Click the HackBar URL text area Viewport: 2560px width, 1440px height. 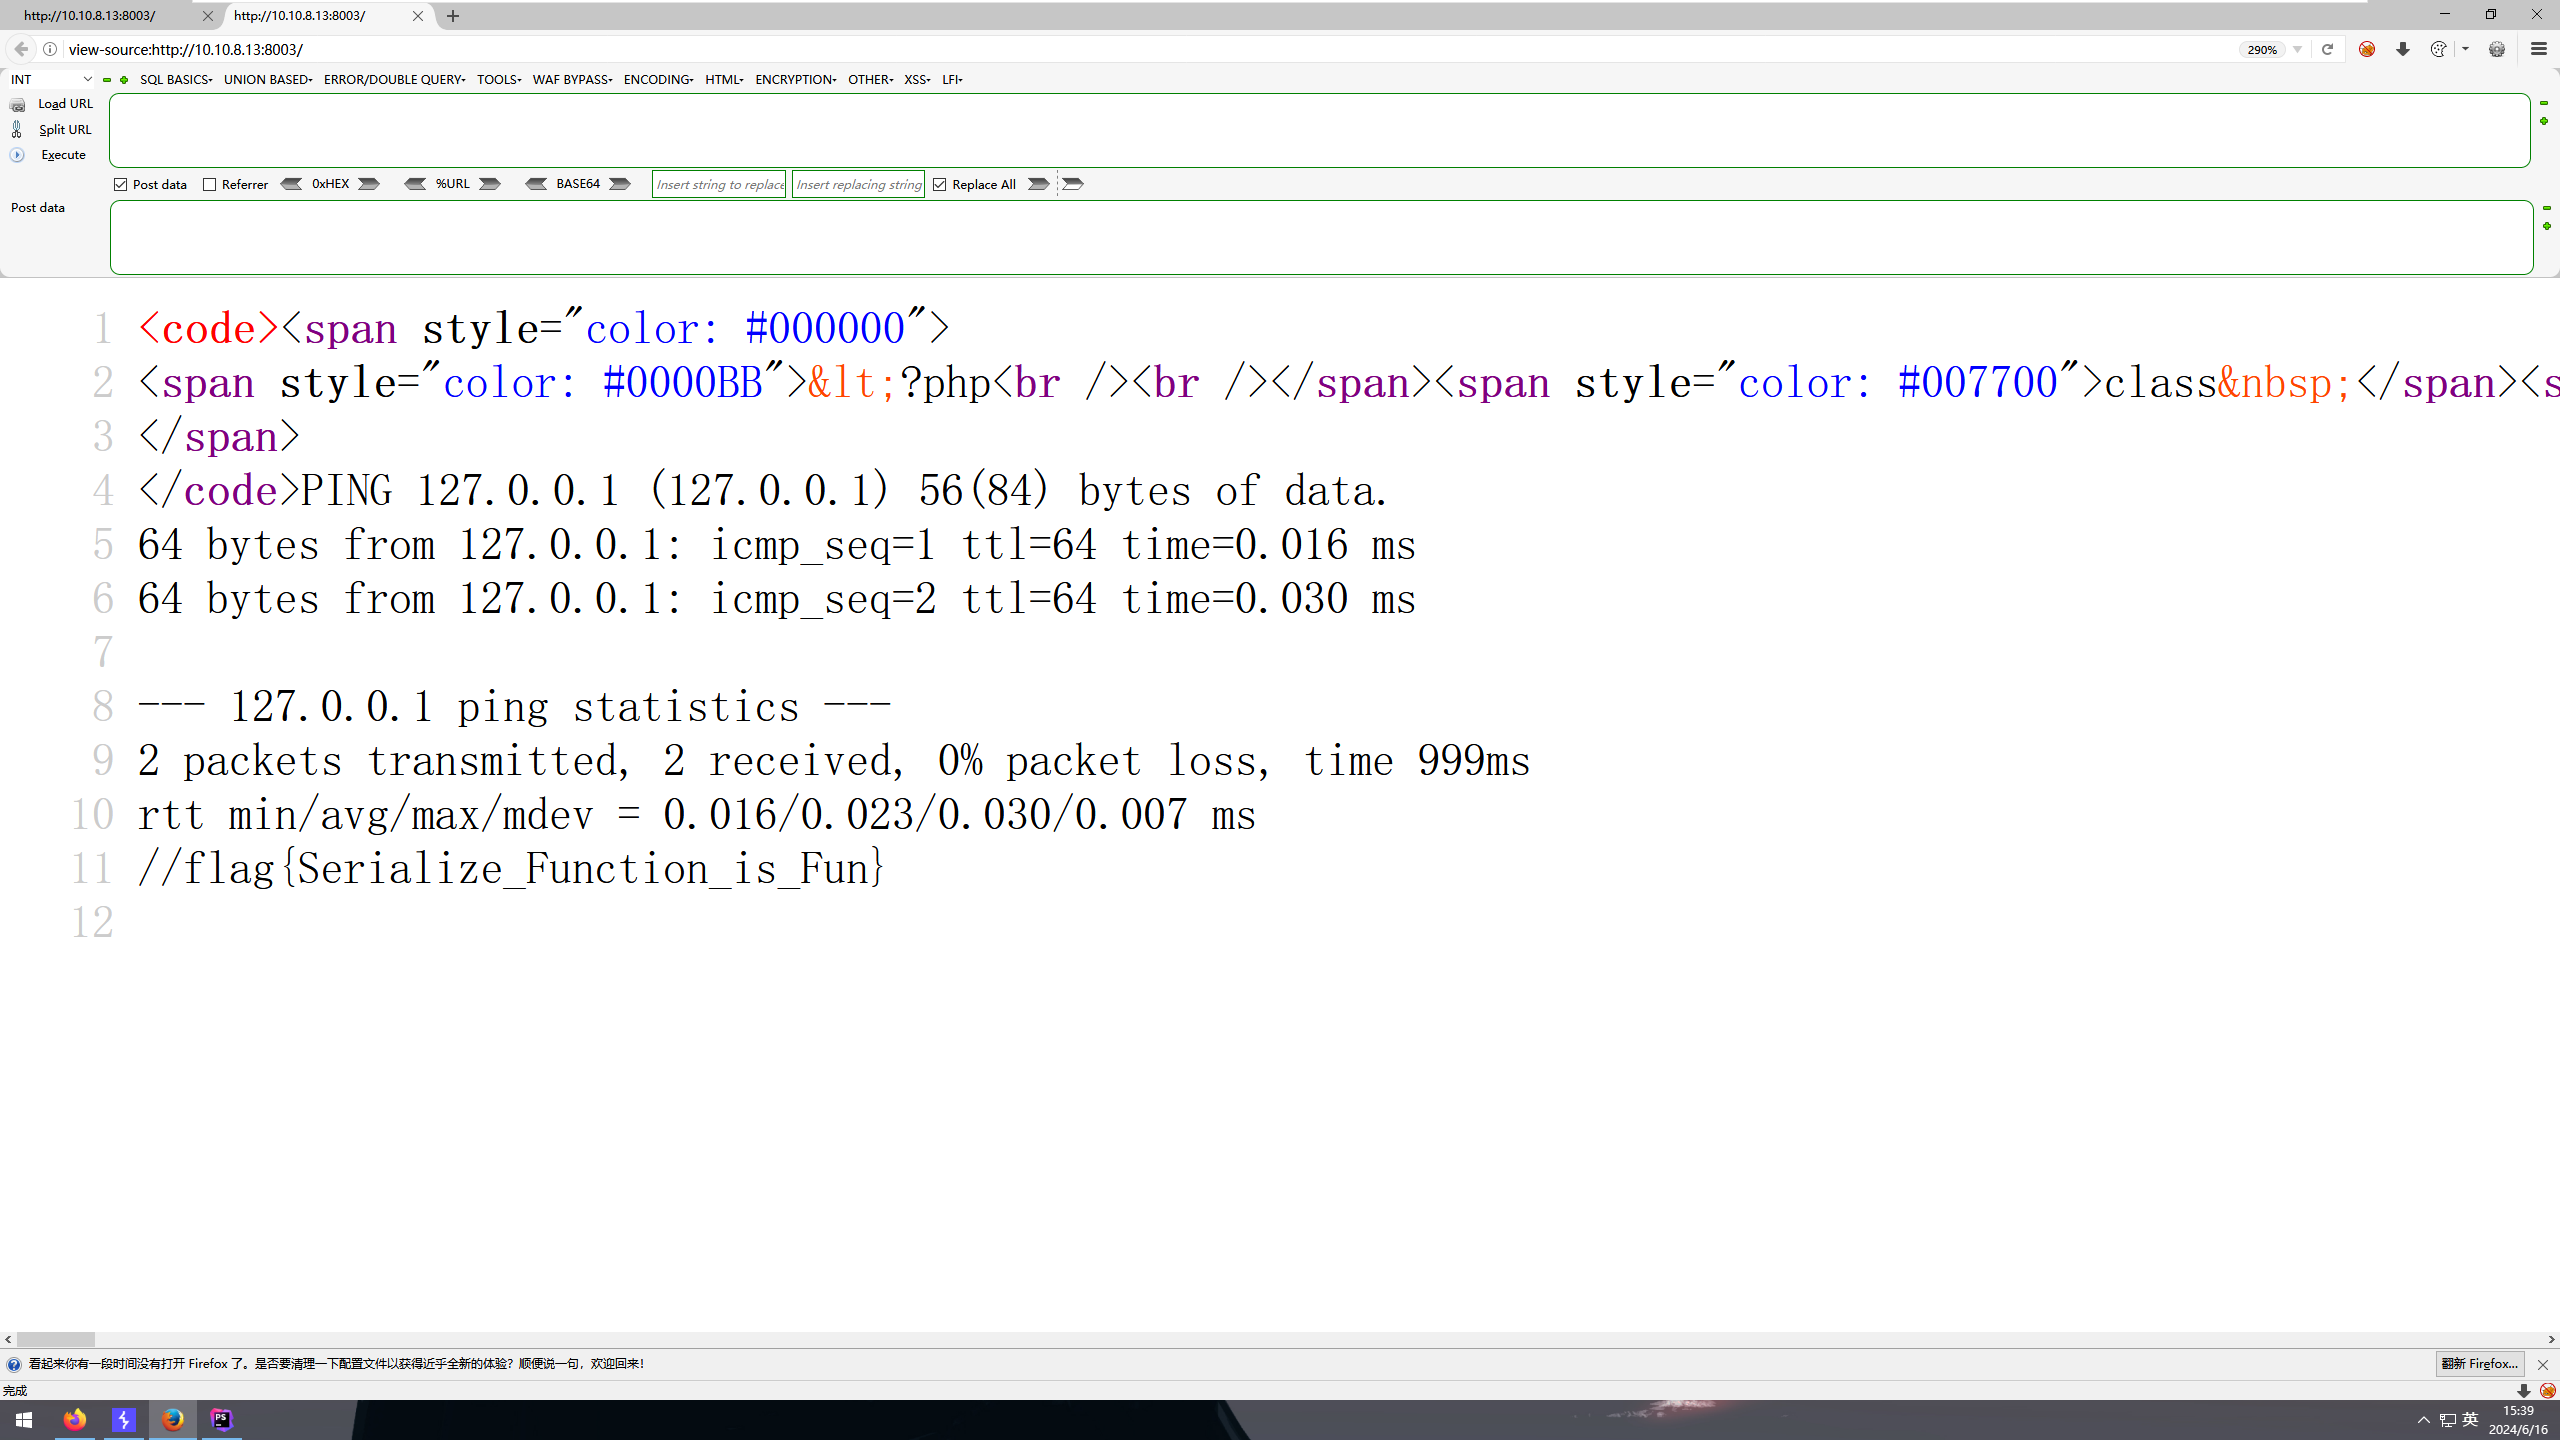click(x=1319, y=130)
